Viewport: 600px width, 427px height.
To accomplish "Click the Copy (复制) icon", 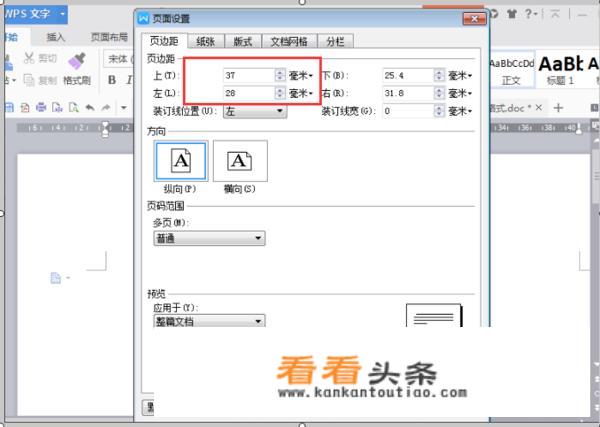I will pos(29,80).
